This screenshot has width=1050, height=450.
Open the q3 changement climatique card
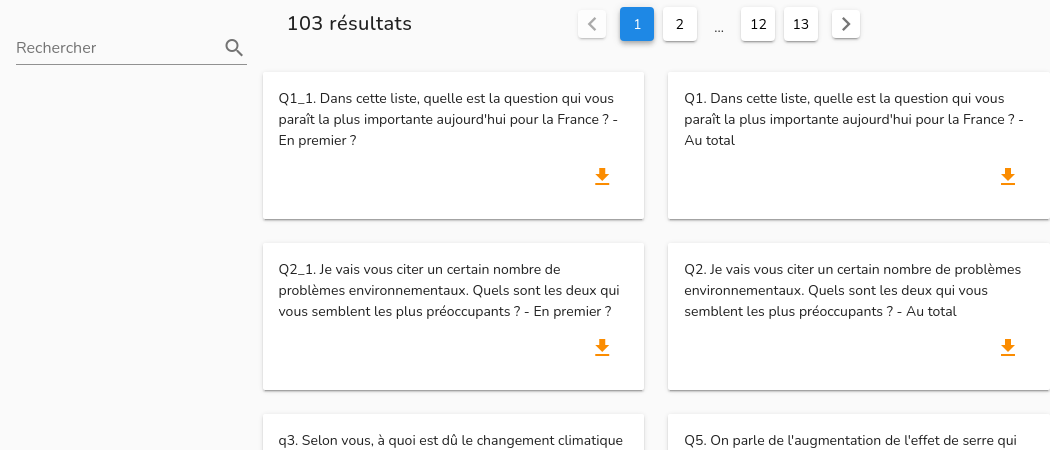tap(453, 433)
